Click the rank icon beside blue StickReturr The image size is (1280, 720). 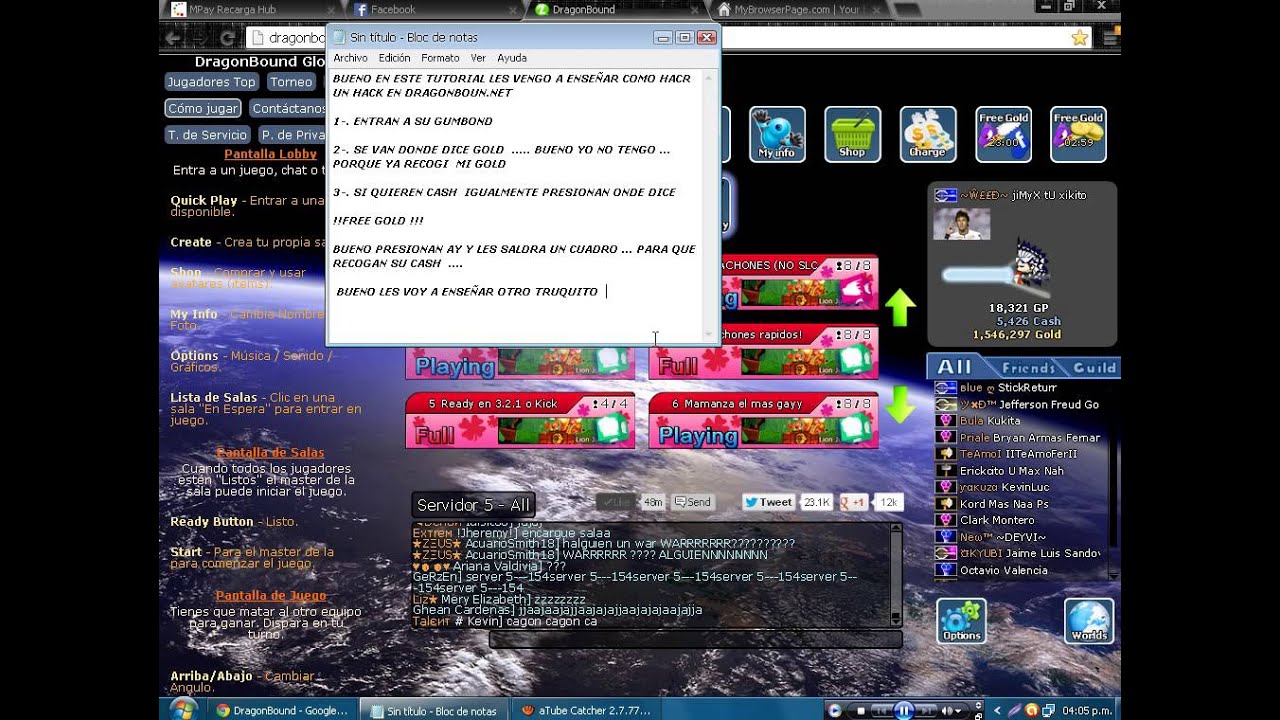click(945, 388)
